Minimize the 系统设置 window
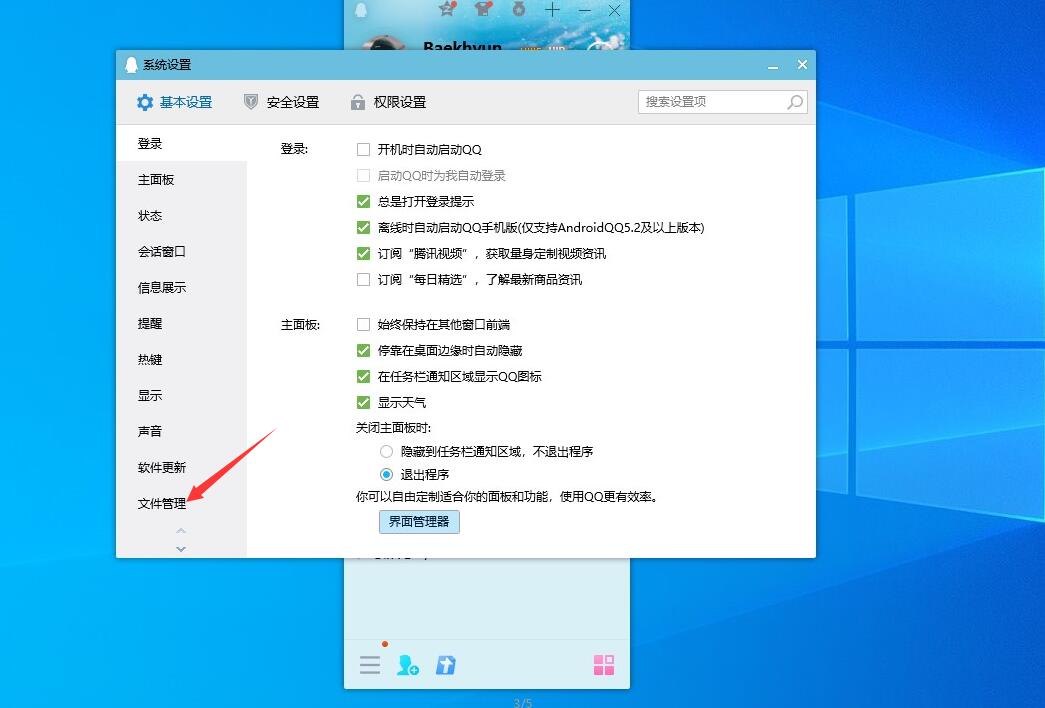Viewport: 1045px width, 708px height. click(x=773, y=65)
